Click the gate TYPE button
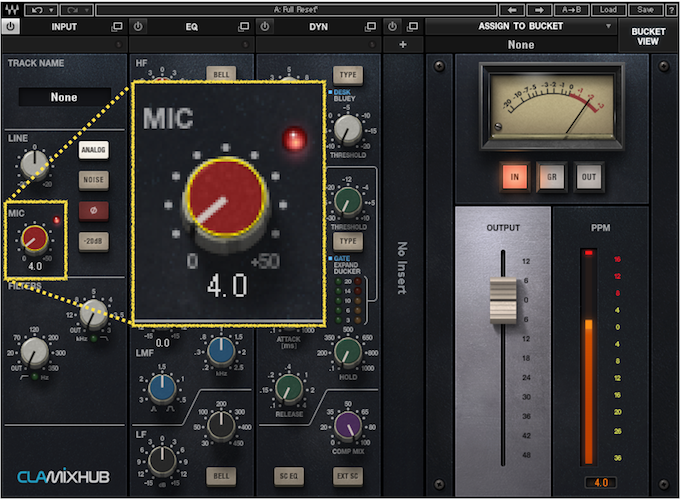 coord(348,241)
